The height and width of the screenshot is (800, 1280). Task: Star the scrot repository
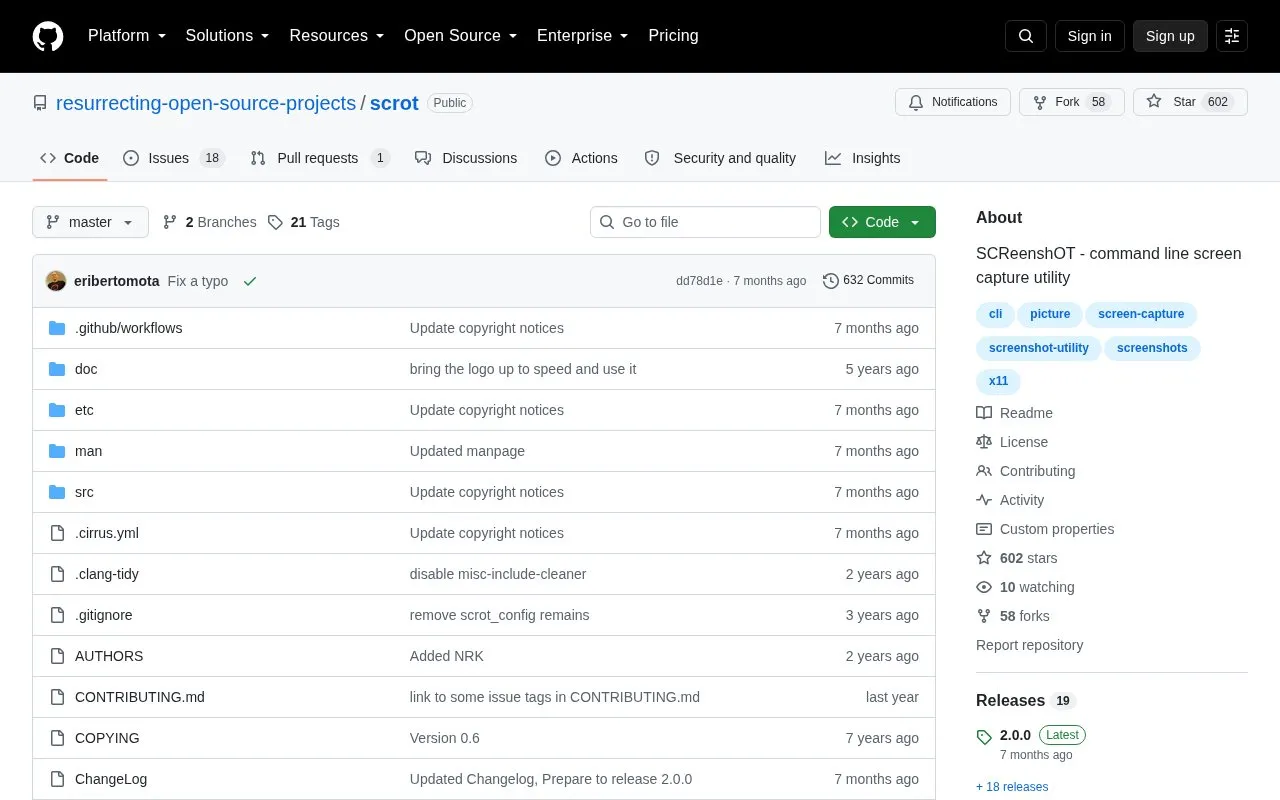1190,102
